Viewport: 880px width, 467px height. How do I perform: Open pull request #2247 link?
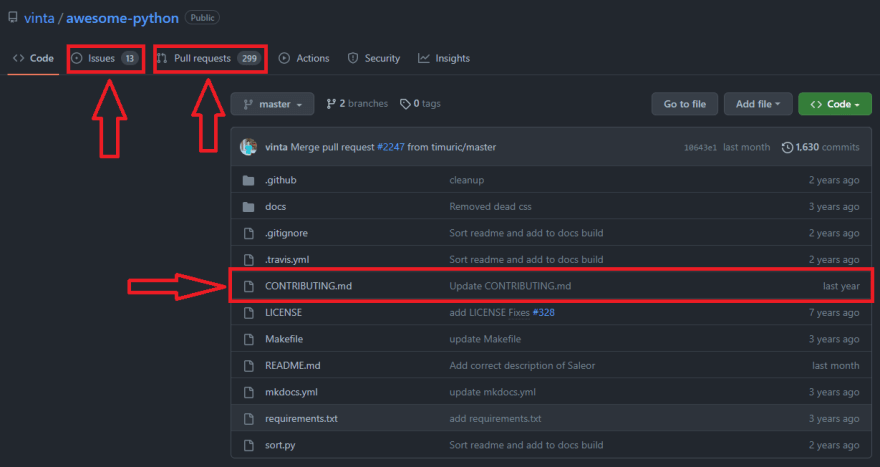391,147
